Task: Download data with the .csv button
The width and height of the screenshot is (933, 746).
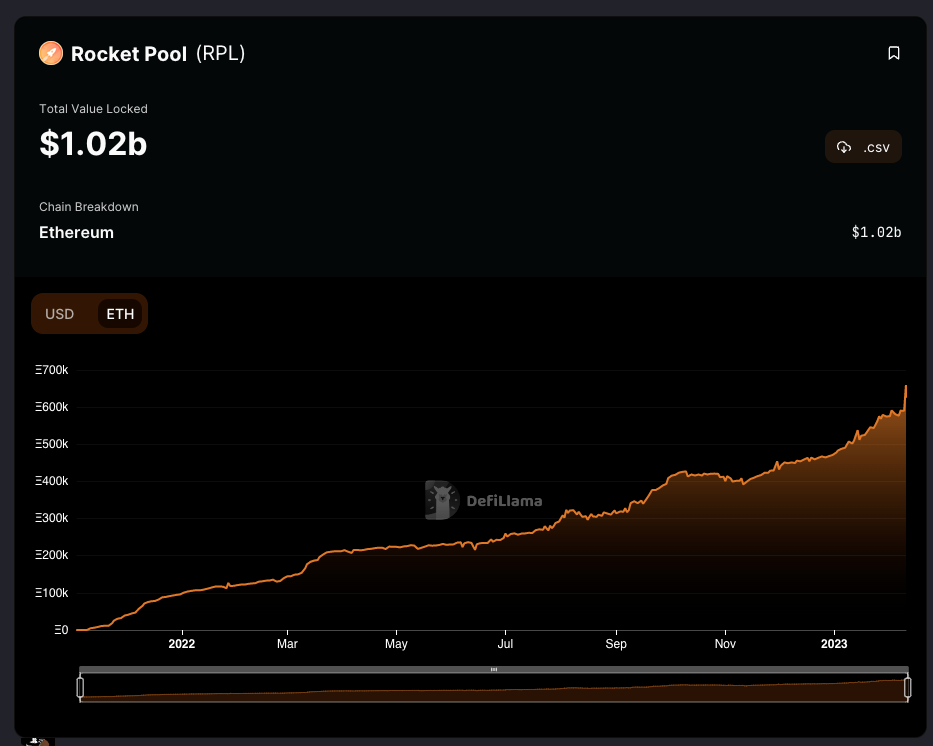Action: [x=863, y=147]
